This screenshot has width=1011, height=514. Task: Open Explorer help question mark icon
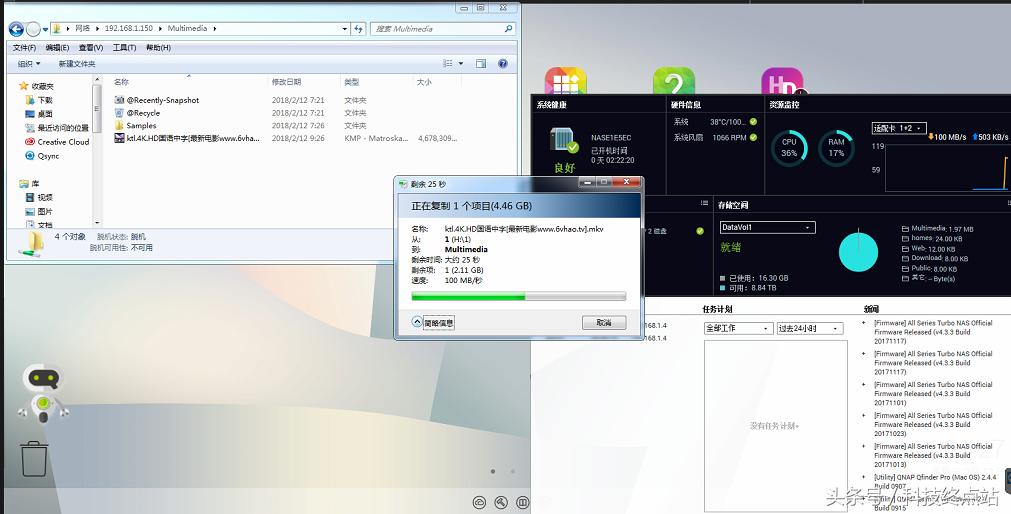coord(503,64)
